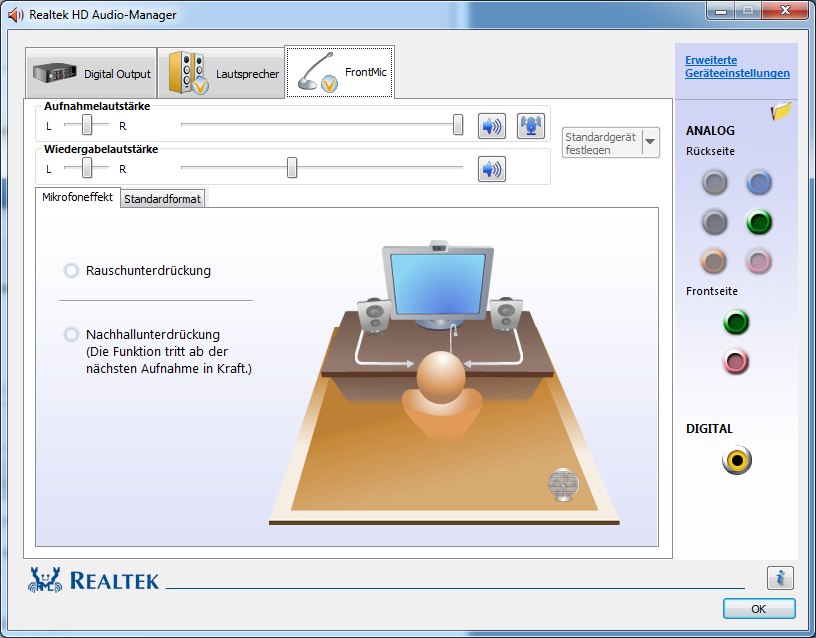Expand the Standardgerät festlegen dropdown arrow

point(650,142)
